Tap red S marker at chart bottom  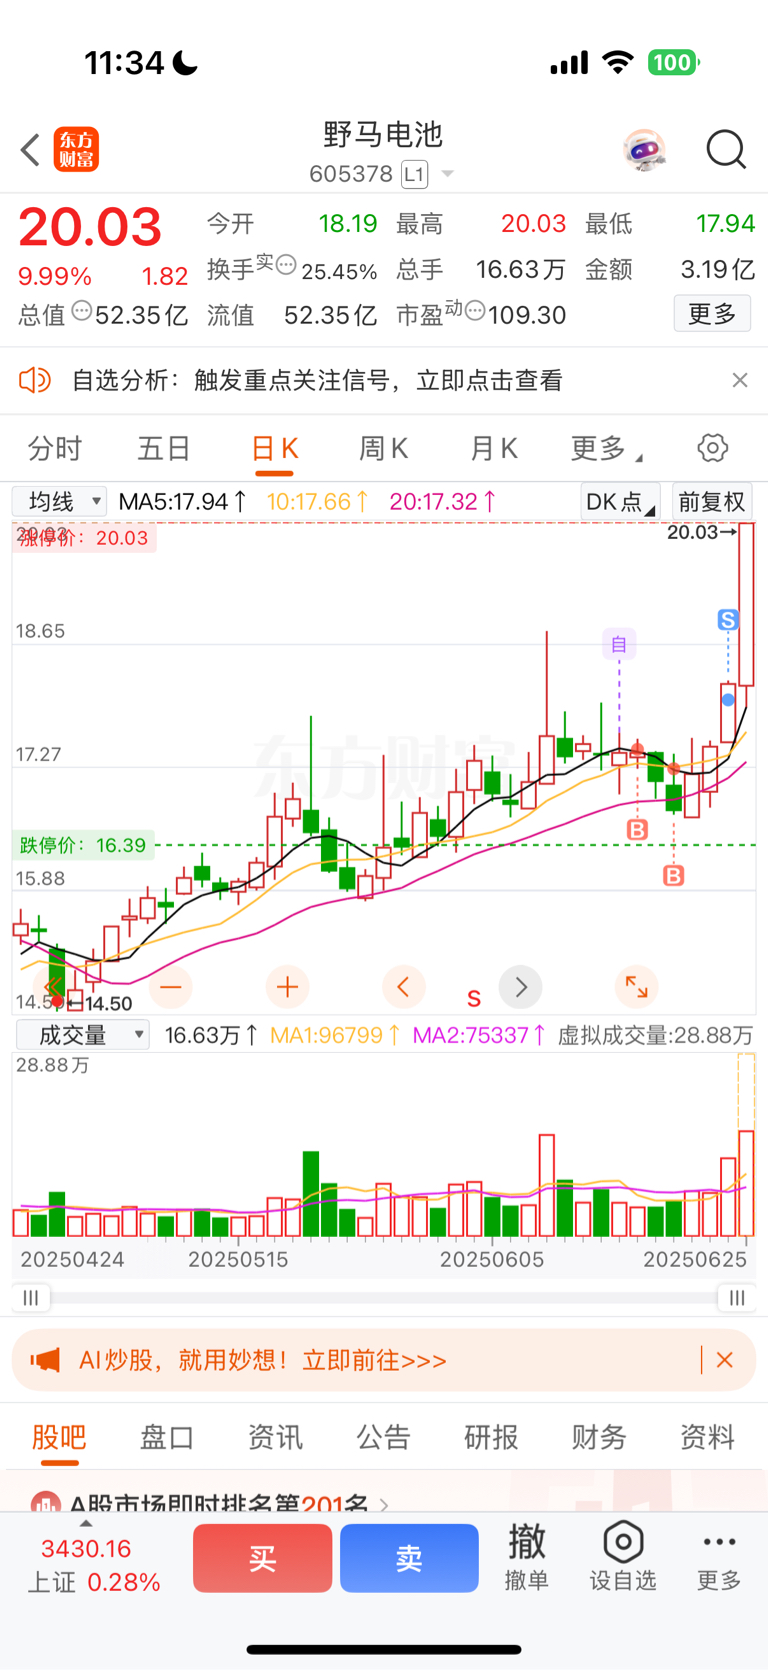coord(474,999)
